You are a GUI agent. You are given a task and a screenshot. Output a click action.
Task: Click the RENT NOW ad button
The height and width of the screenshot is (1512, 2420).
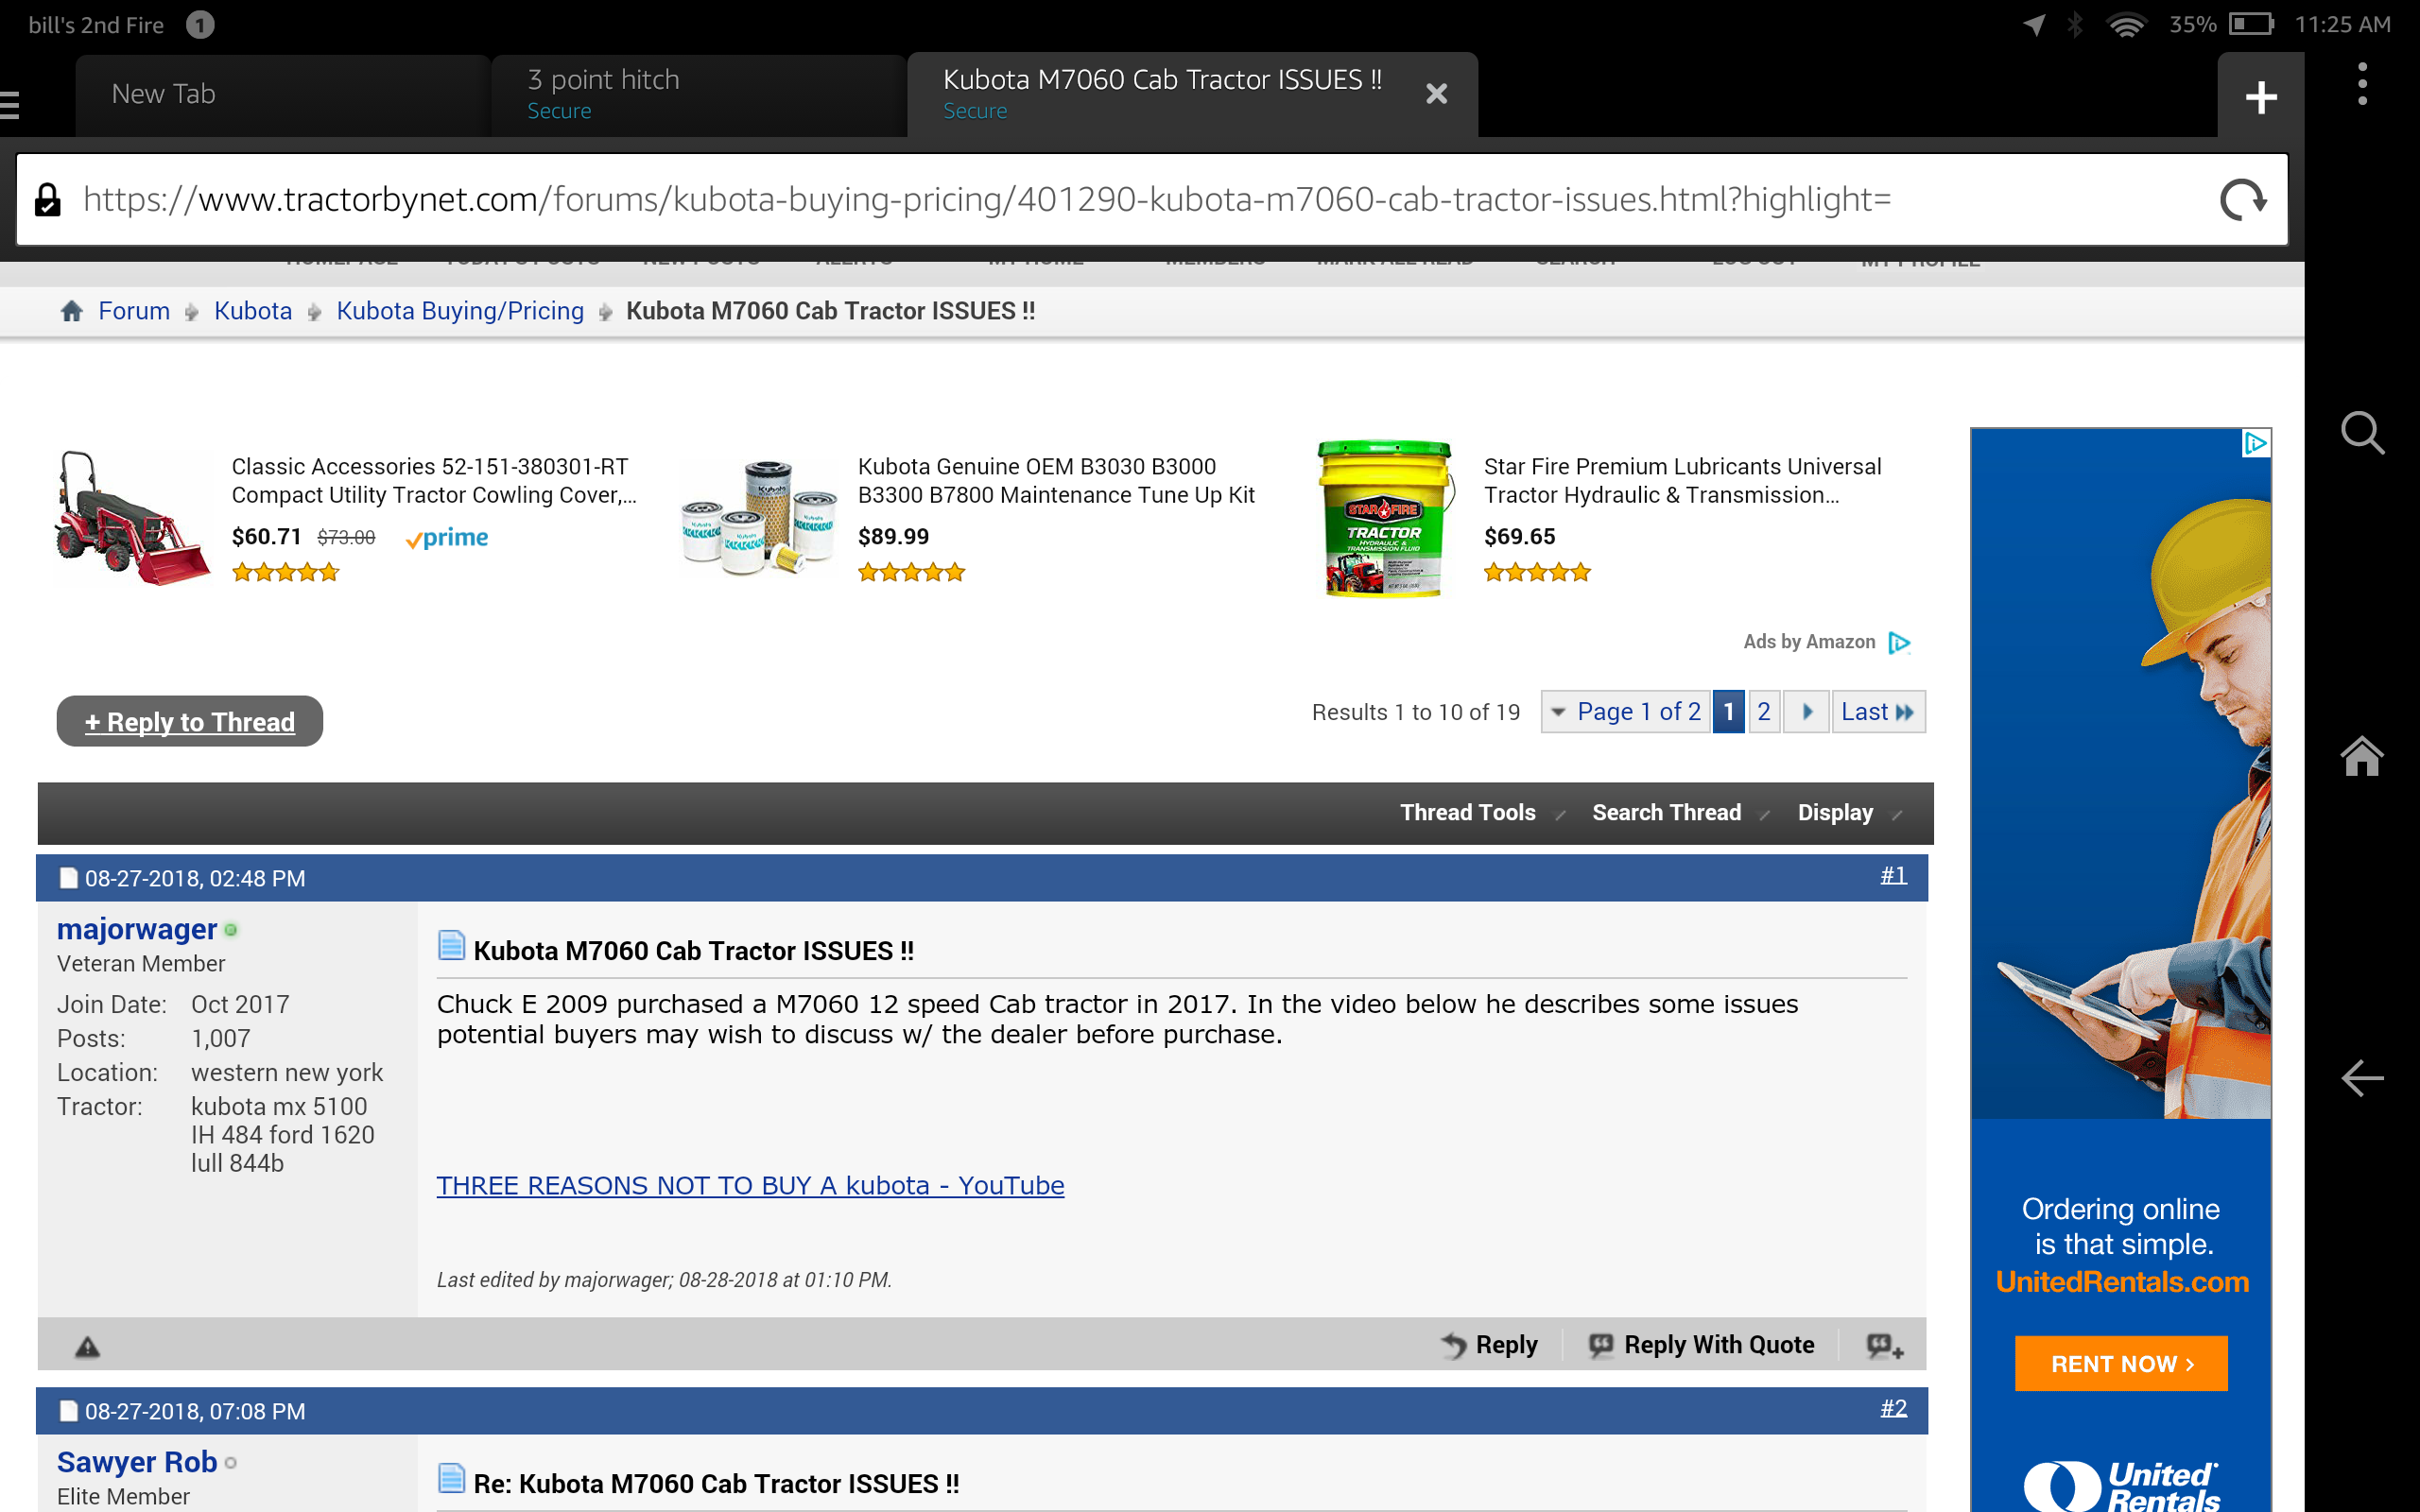(x=2121, y=1364)
